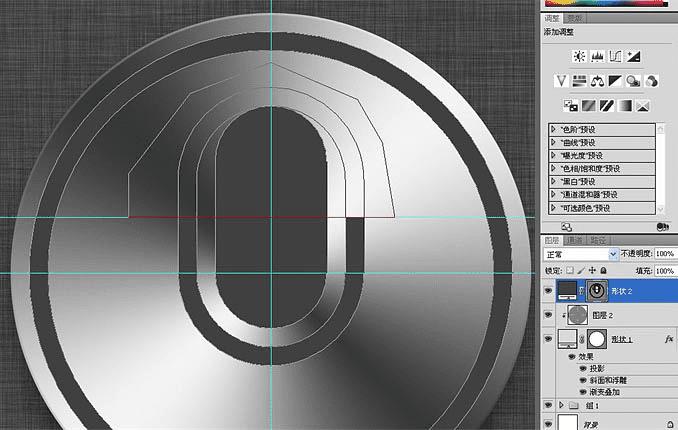Add a Posterize adjustment
Screen dimensions: 678x430
[x=588, y=106]
